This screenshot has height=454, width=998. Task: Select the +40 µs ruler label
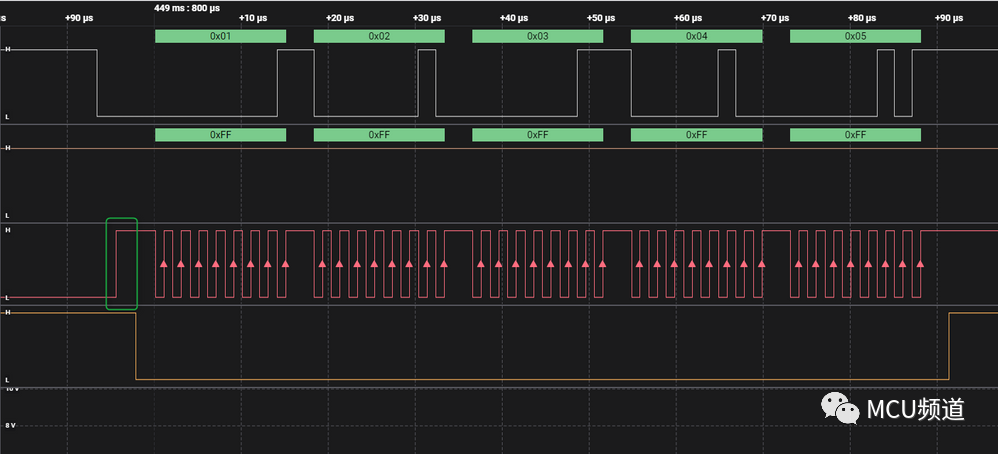pyautogui.click(x=514, y=18)
